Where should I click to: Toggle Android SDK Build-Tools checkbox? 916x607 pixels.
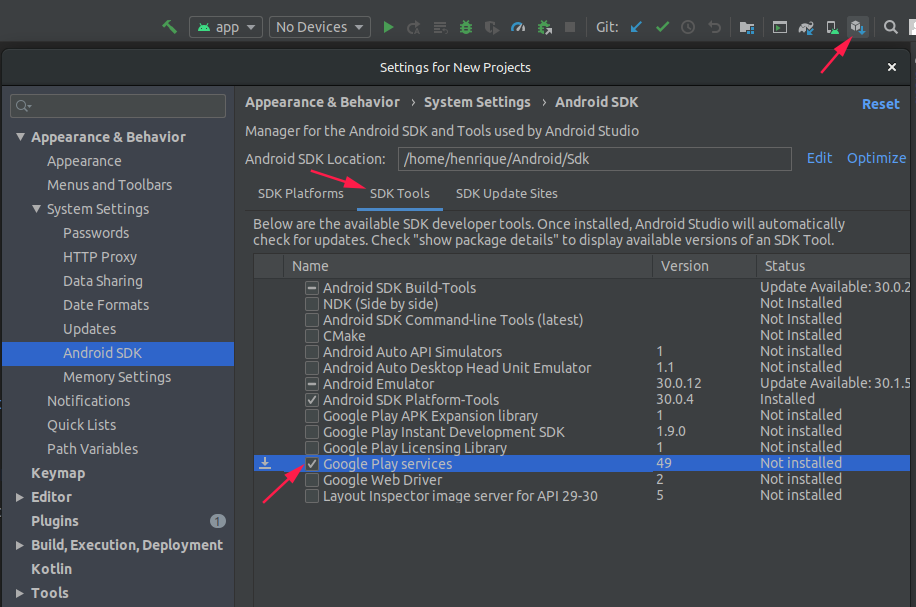[x=312, y=288]
